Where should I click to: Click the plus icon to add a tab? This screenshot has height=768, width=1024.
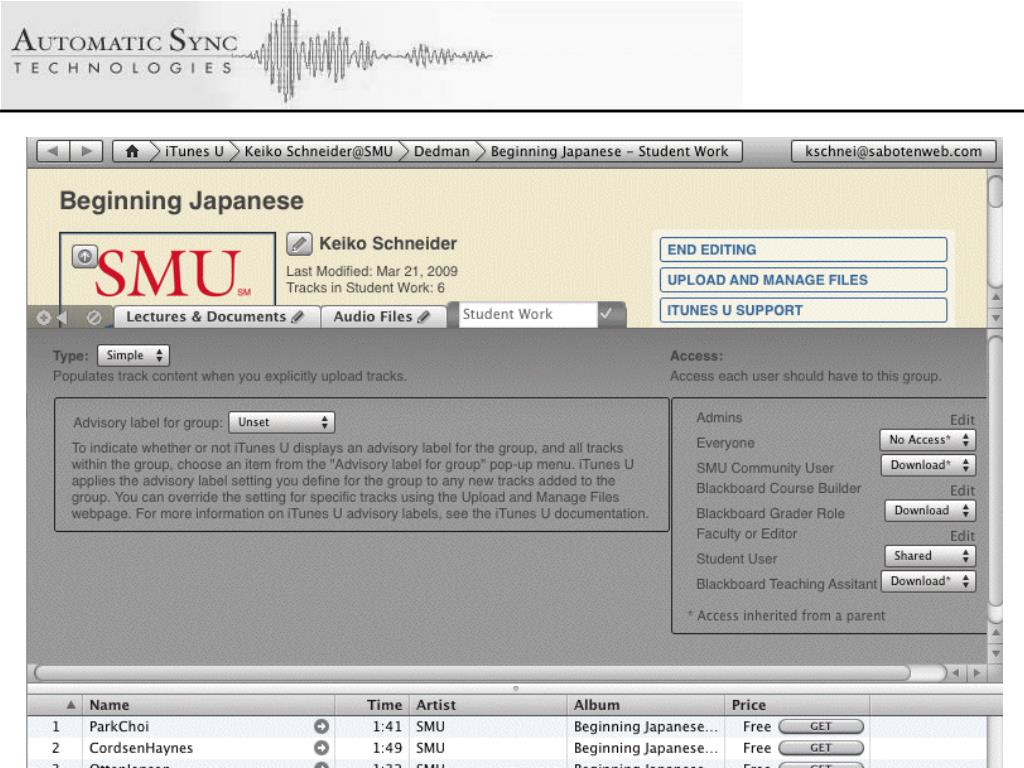43,317
